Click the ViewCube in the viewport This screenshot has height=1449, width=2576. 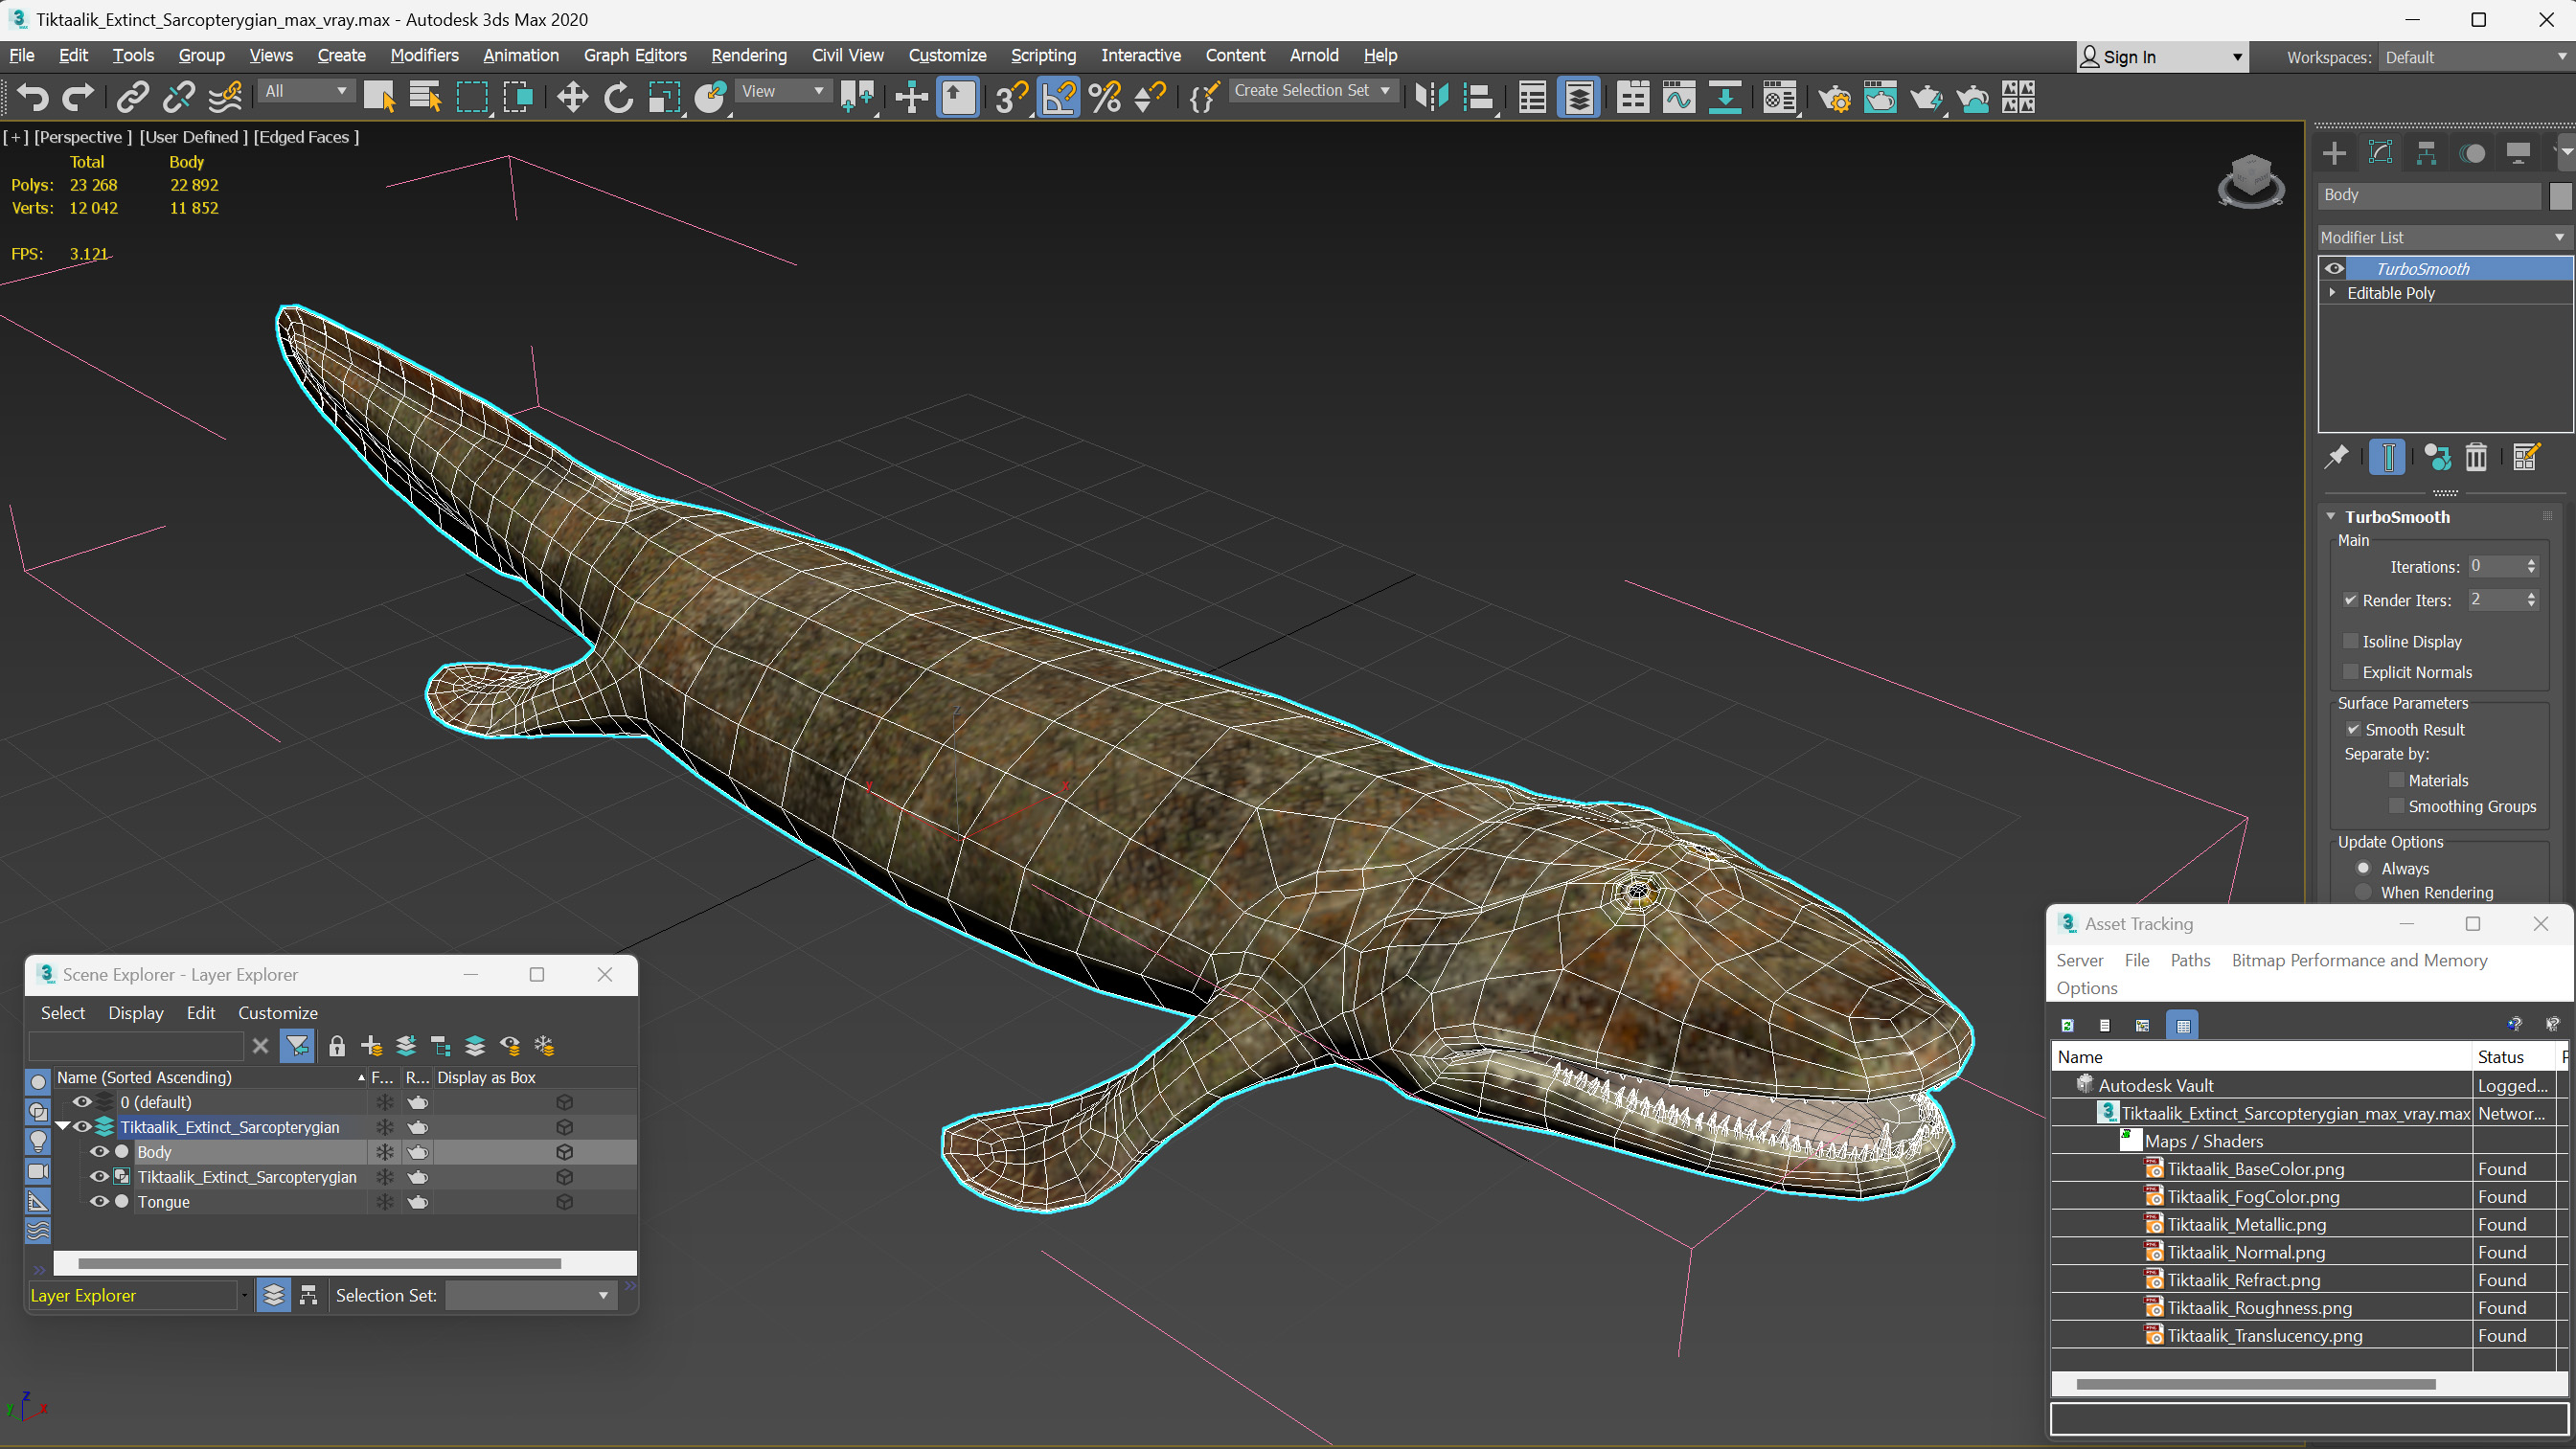coord(2250,179)
